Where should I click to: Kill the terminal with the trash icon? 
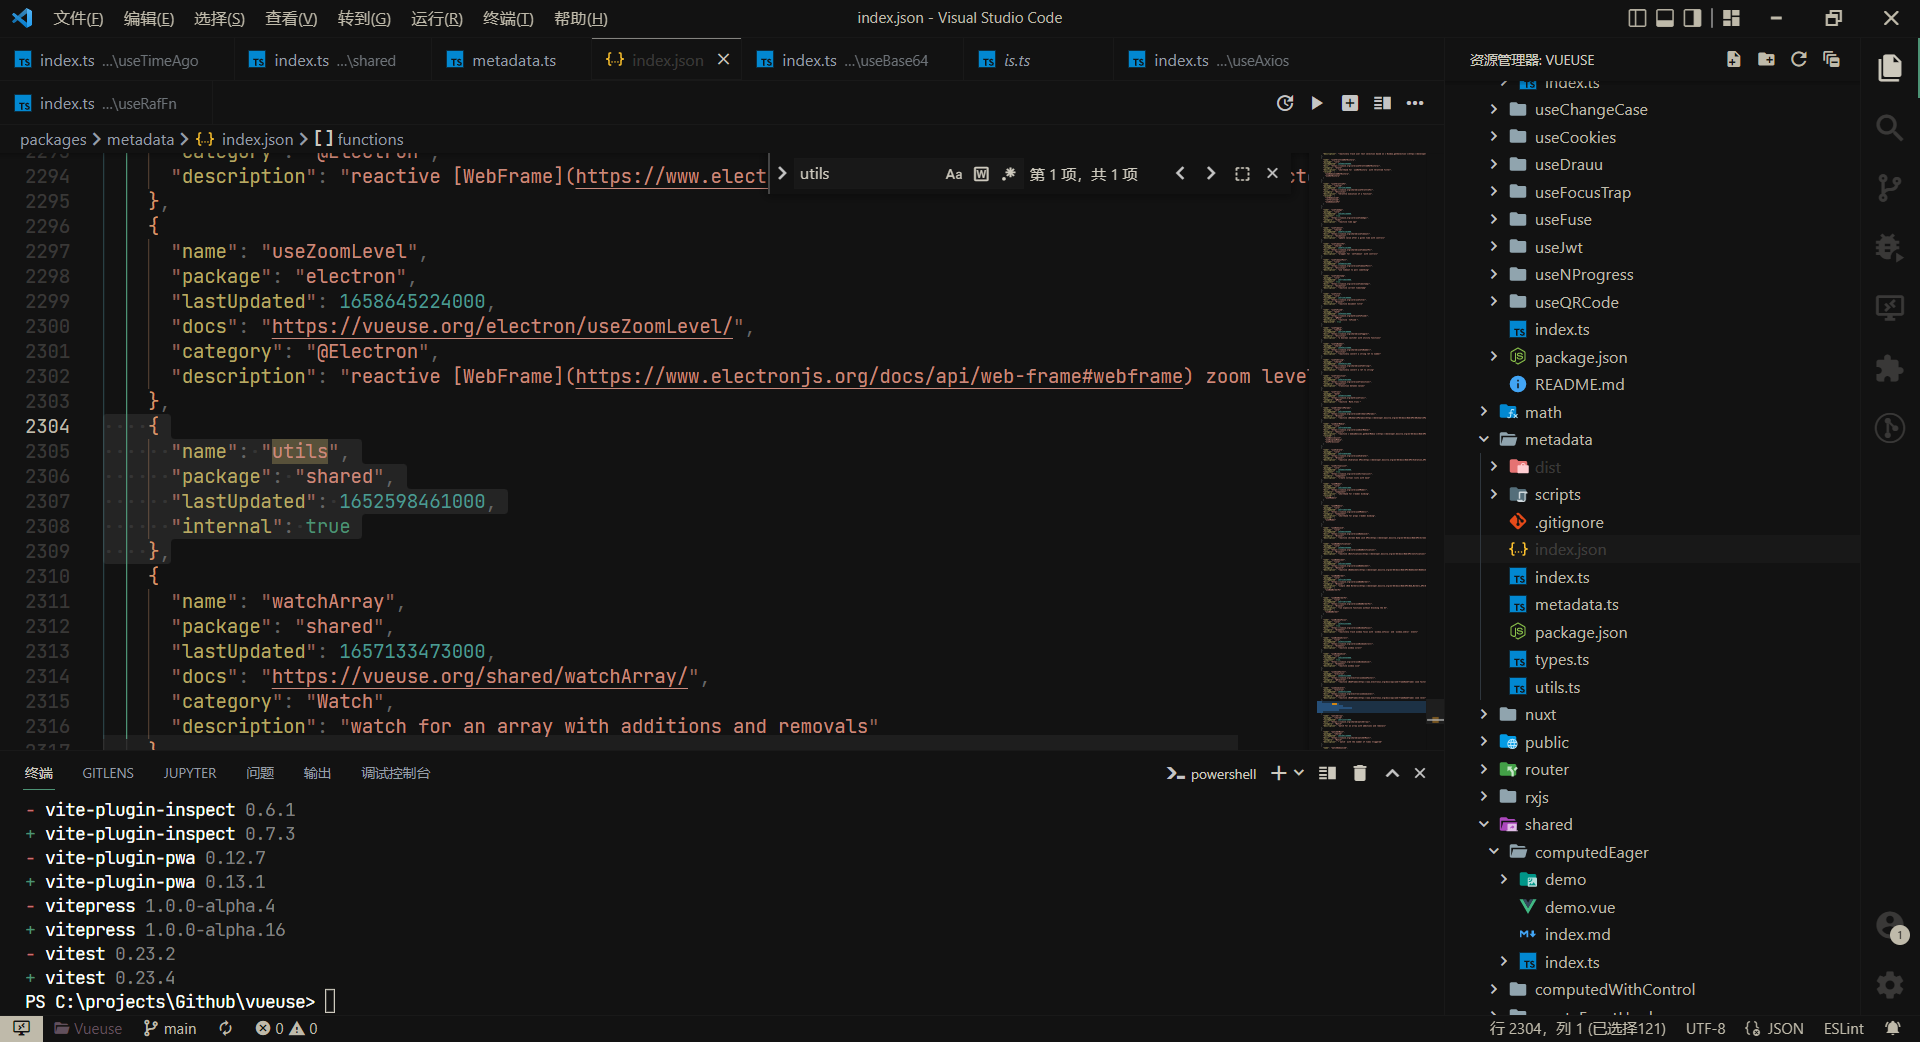(1359, 773)
